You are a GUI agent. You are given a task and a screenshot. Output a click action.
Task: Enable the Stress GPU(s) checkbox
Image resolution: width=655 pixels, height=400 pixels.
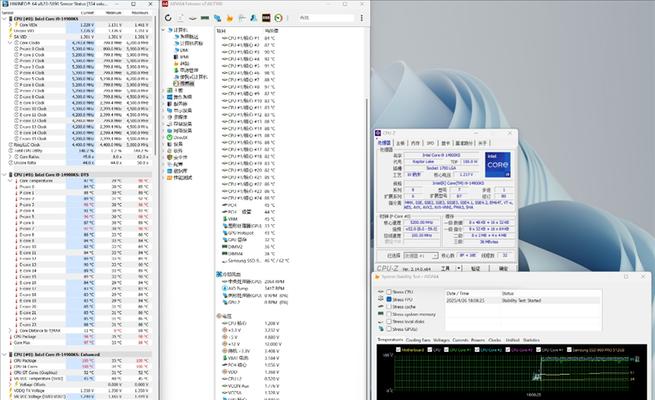389,329
